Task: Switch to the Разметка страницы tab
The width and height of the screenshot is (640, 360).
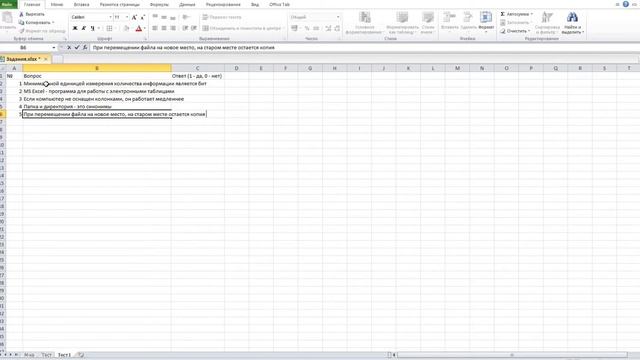Action: coord(120,4)
